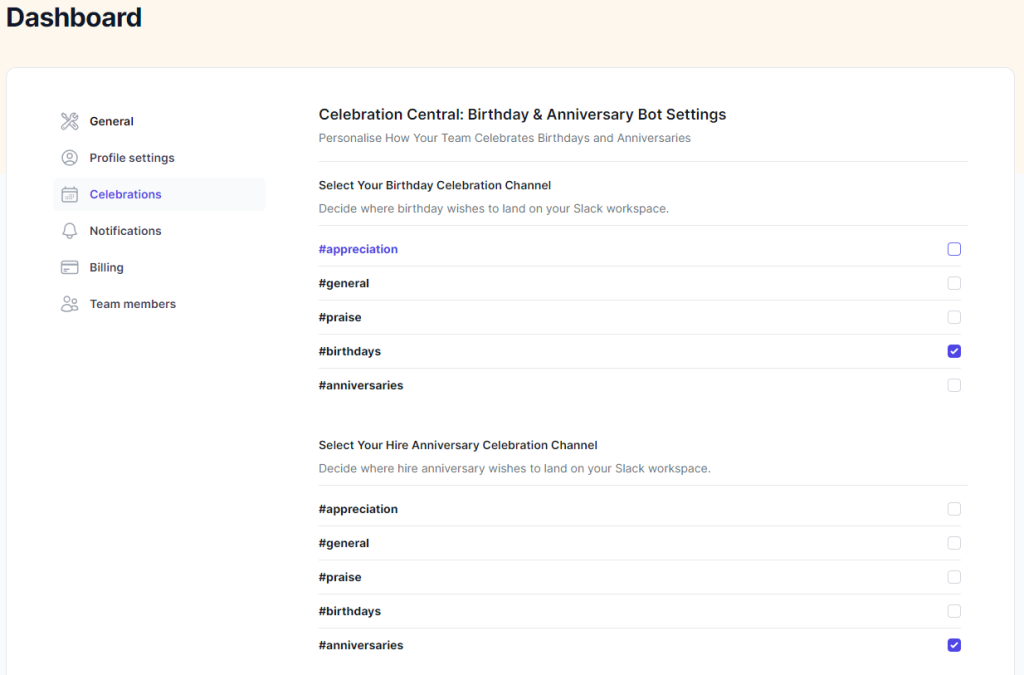Open Profile settings from sidebar
This screenshot has width=1024, height=675.
point(131,158)
